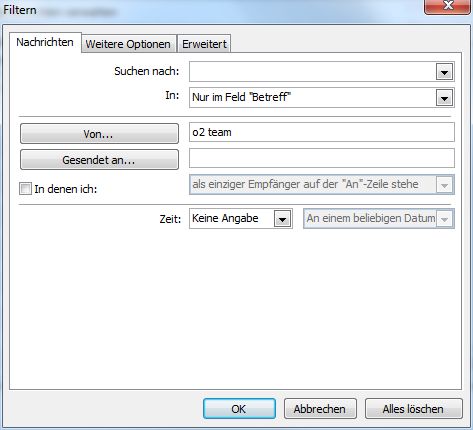
Task: Expand the In field dropdown arrow
Action: [444, 98]
